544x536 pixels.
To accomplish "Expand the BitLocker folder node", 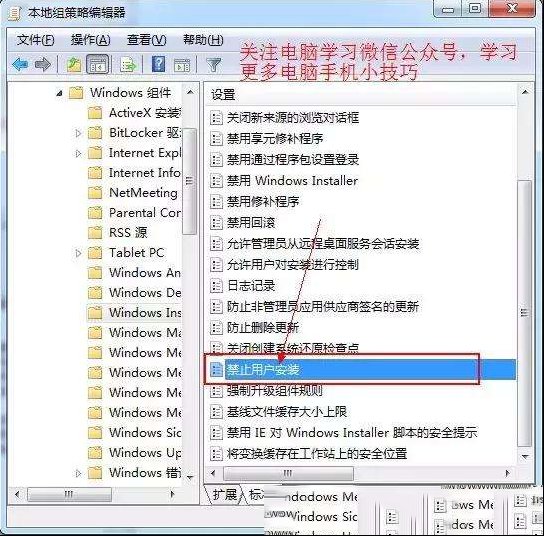I will click(x=78, y=133).
